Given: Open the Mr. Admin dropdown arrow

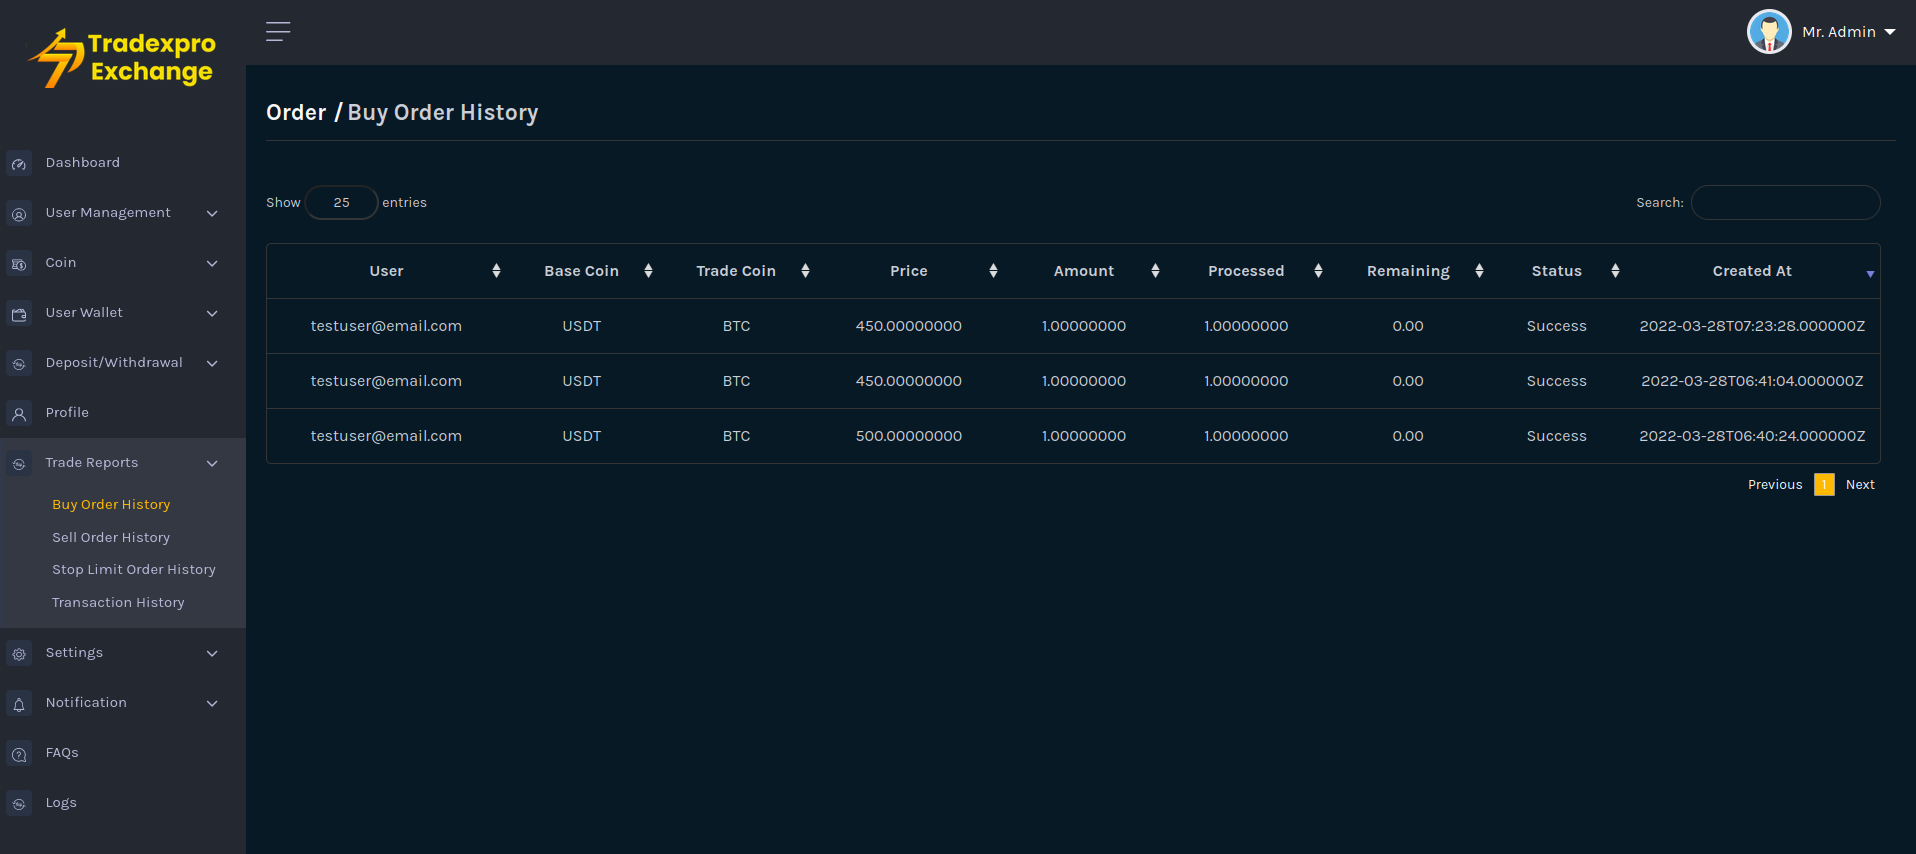Looking at the screenshot, I should point(1890,32).
